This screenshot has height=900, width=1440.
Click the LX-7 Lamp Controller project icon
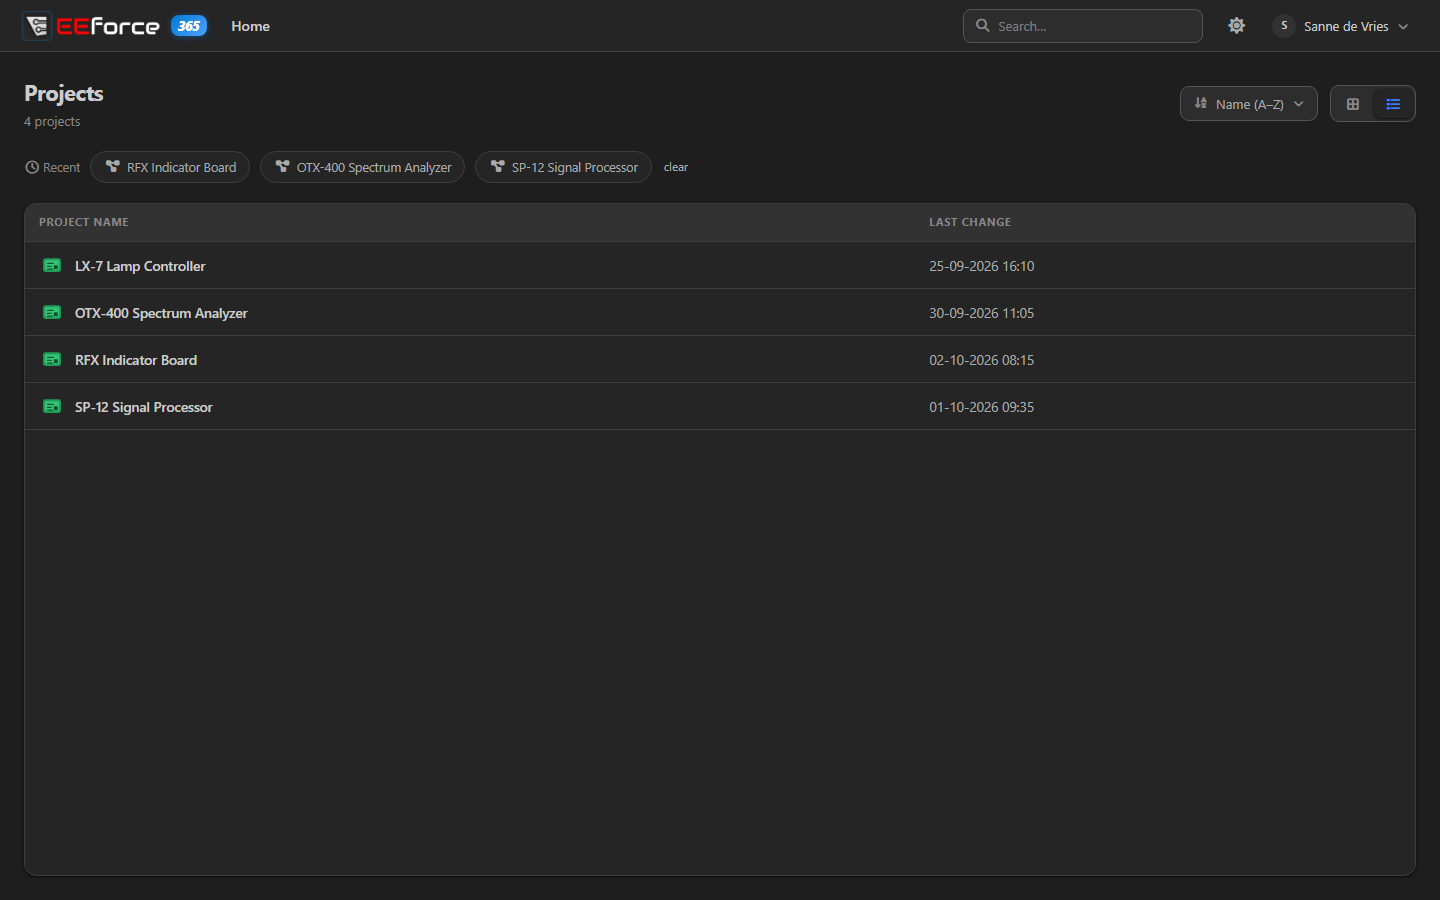[x=52, y=265]
